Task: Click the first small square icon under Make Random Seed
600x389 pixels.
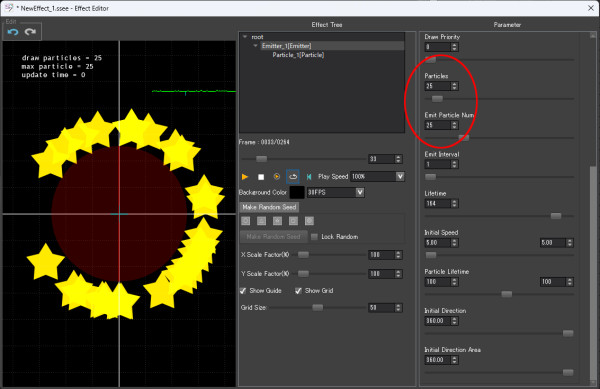Action: (x=246, y=221)
